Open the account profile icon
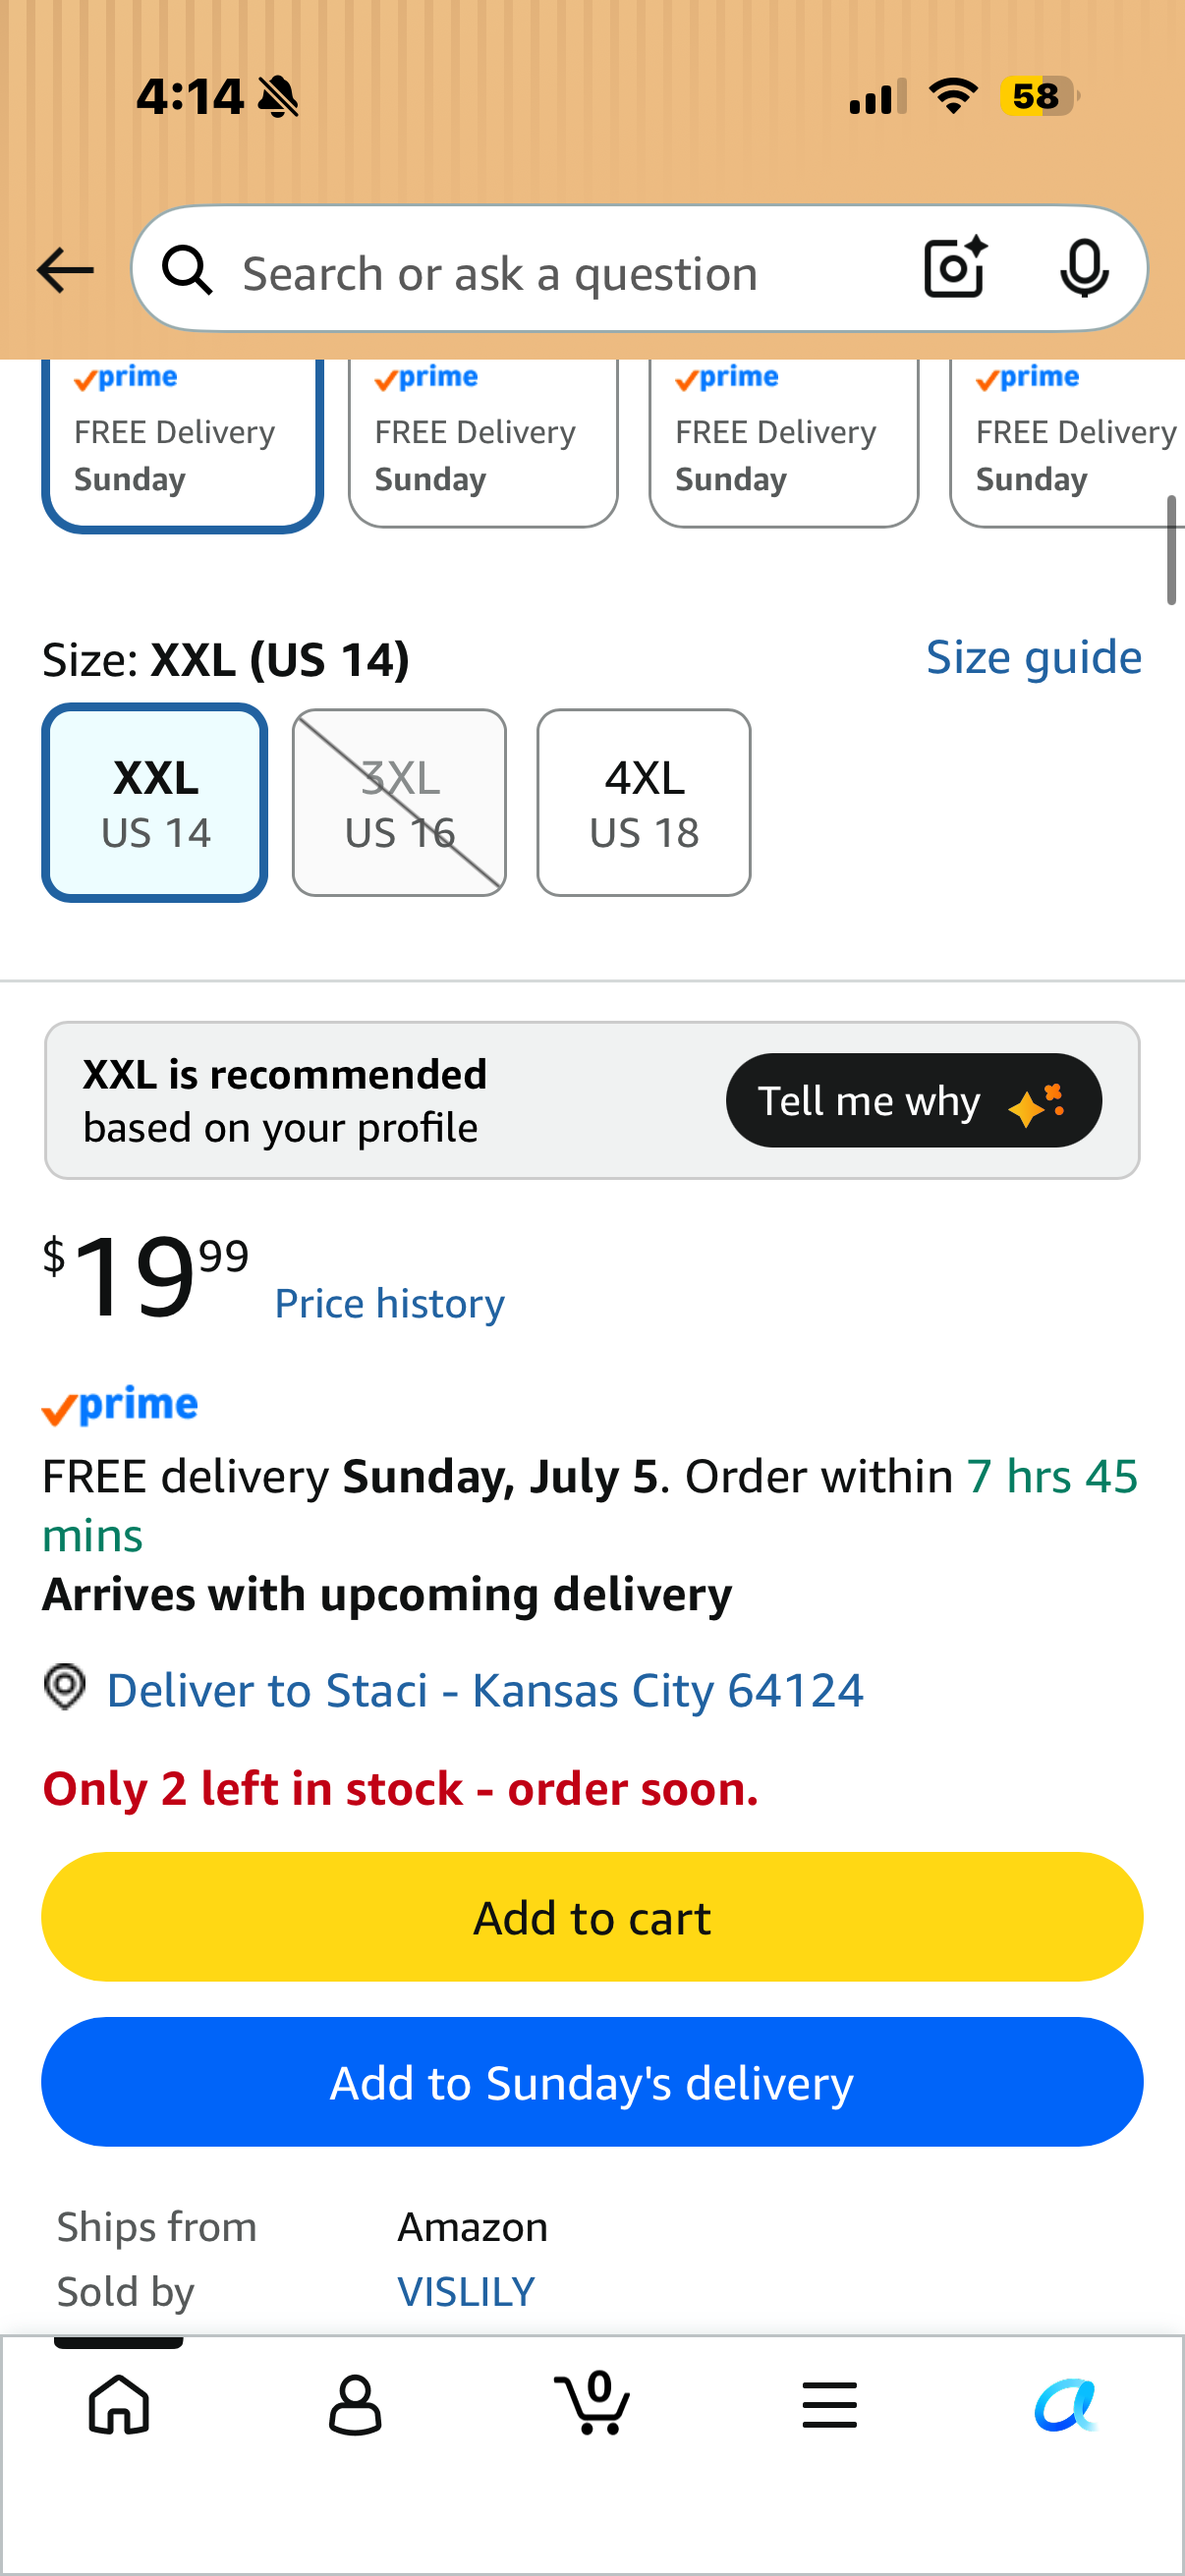The image size is (1185, 2576). pos(355,2404)
